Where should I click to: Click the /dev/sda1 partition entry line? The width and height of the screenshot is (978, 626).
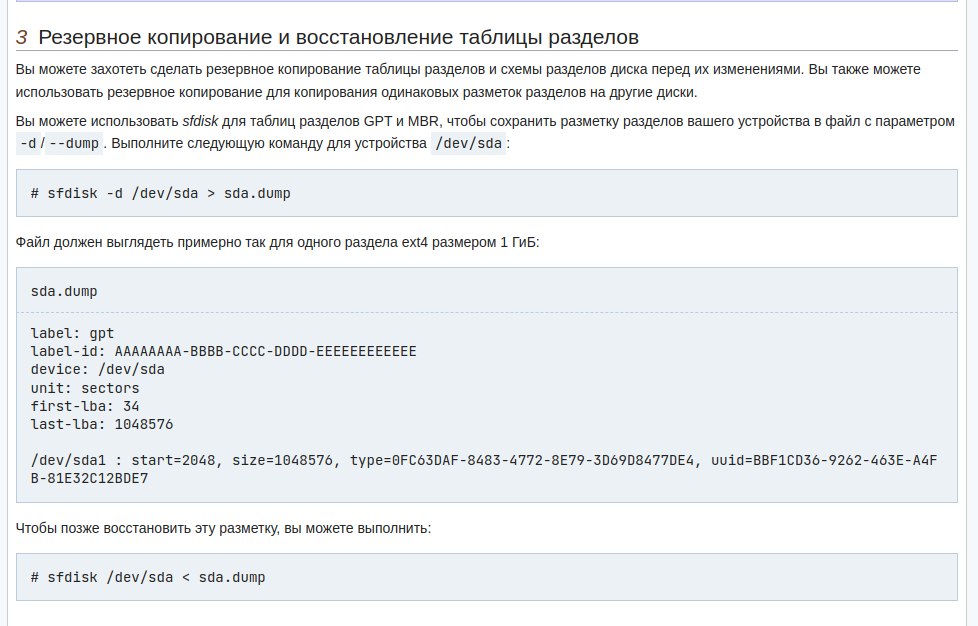tap(482, 460)
